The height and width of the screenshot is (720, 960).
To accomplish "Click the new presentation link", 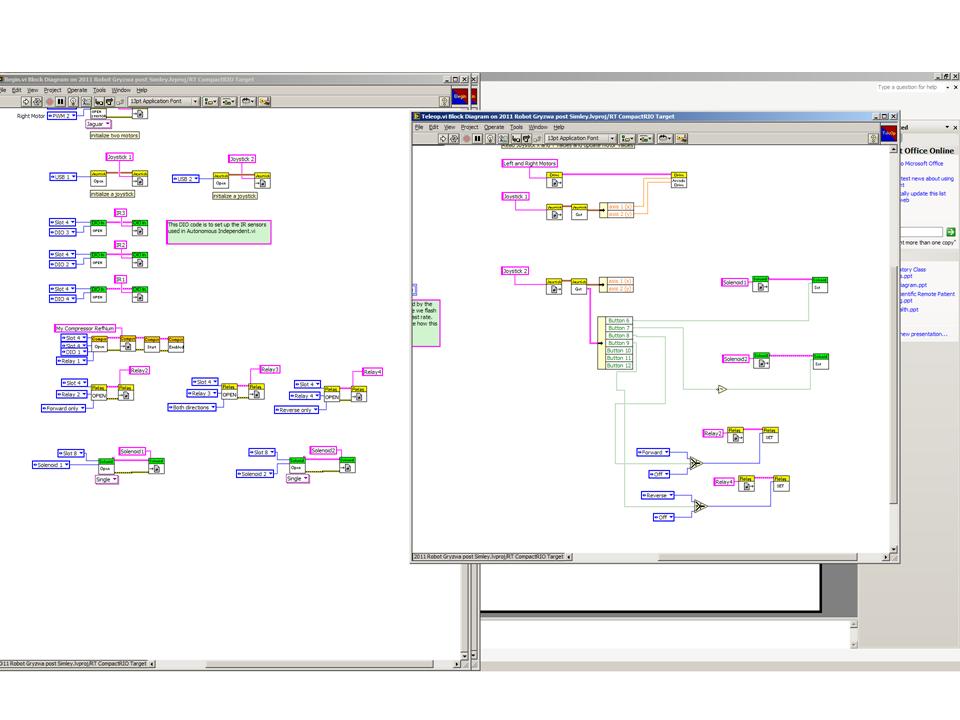I will [923, 334].
